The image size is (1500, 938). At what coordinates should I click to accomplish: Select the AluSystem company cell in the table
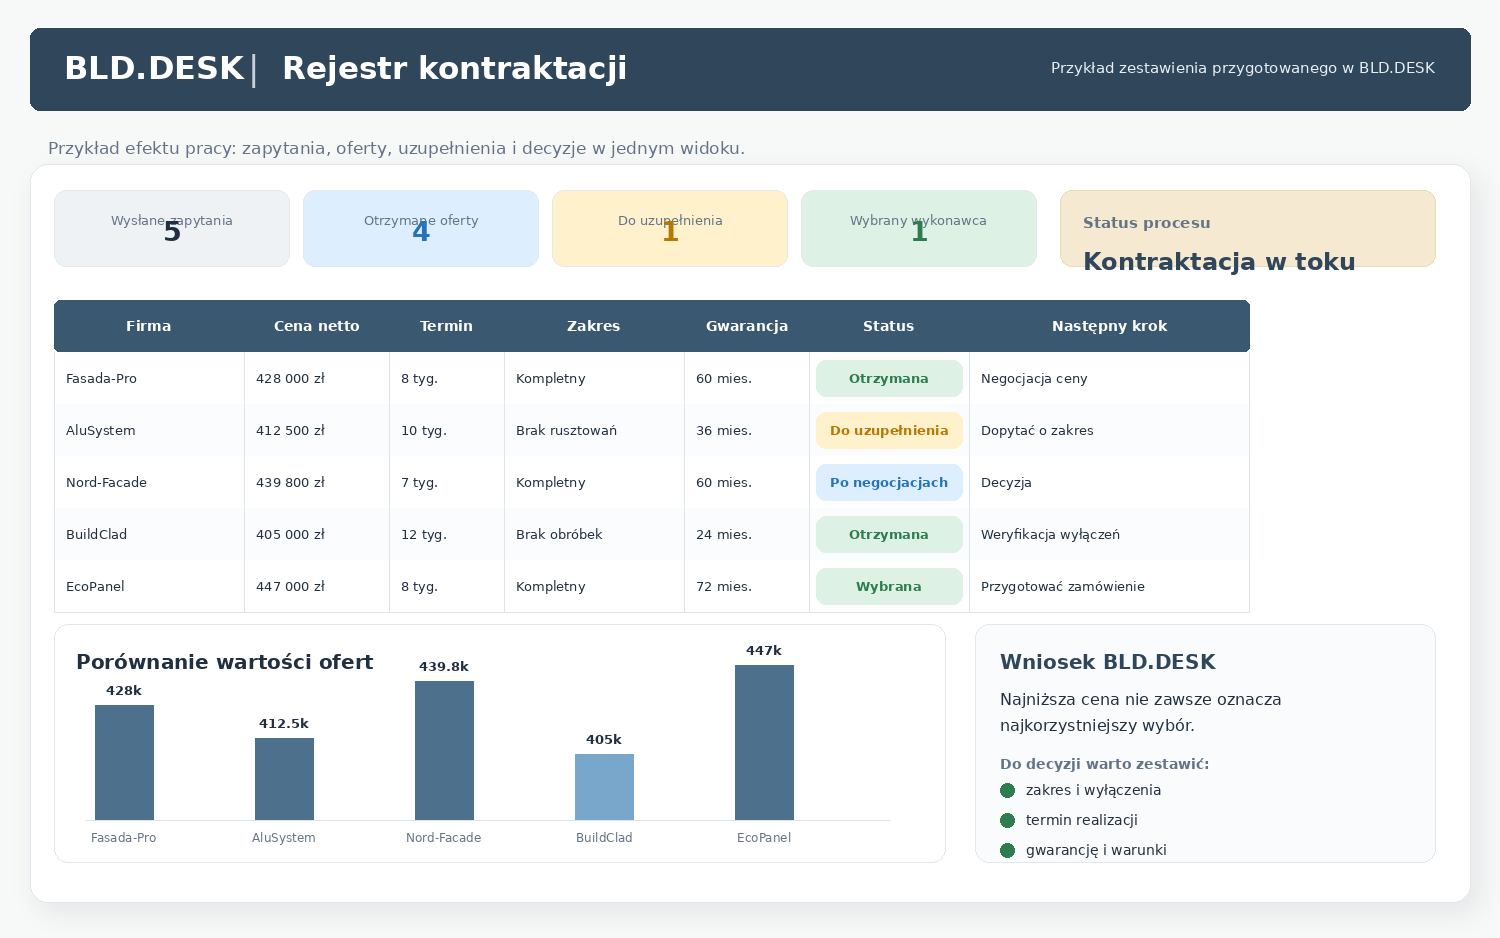pyautogui.click(x=149, y=431)
